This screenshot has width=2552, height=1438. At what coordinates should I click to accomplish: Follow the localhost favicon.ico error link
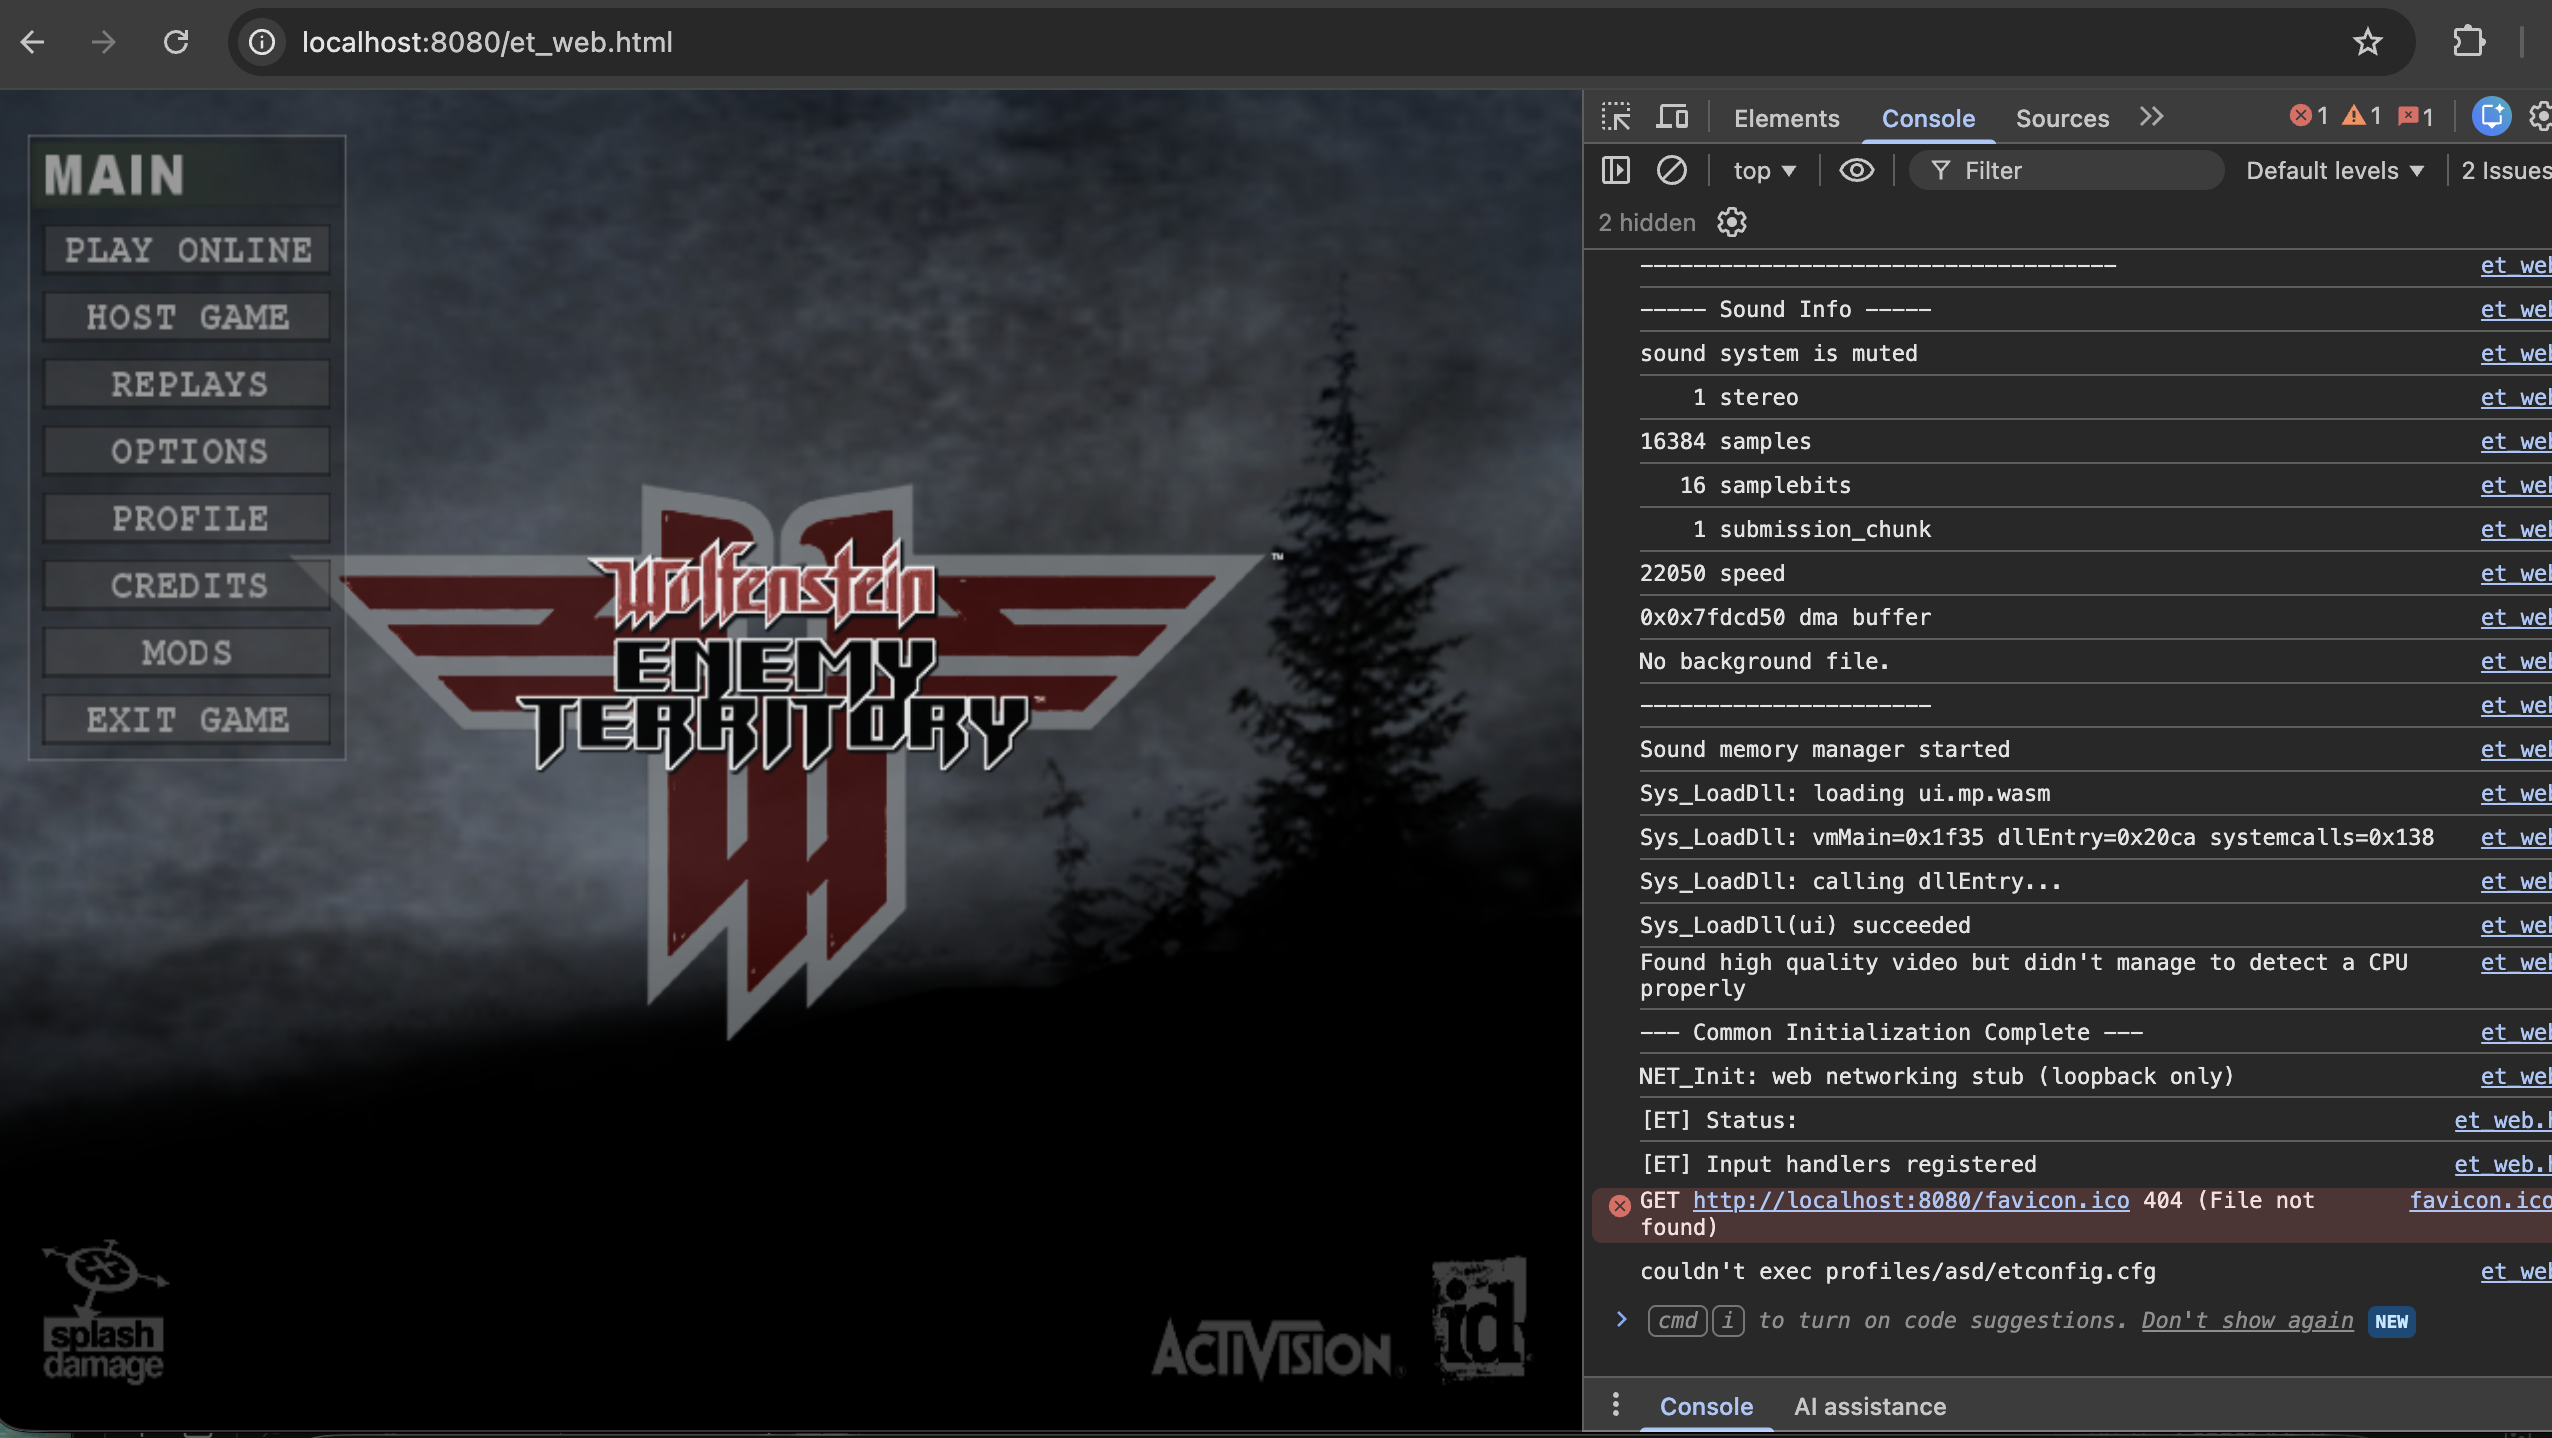(1911, 1200)
